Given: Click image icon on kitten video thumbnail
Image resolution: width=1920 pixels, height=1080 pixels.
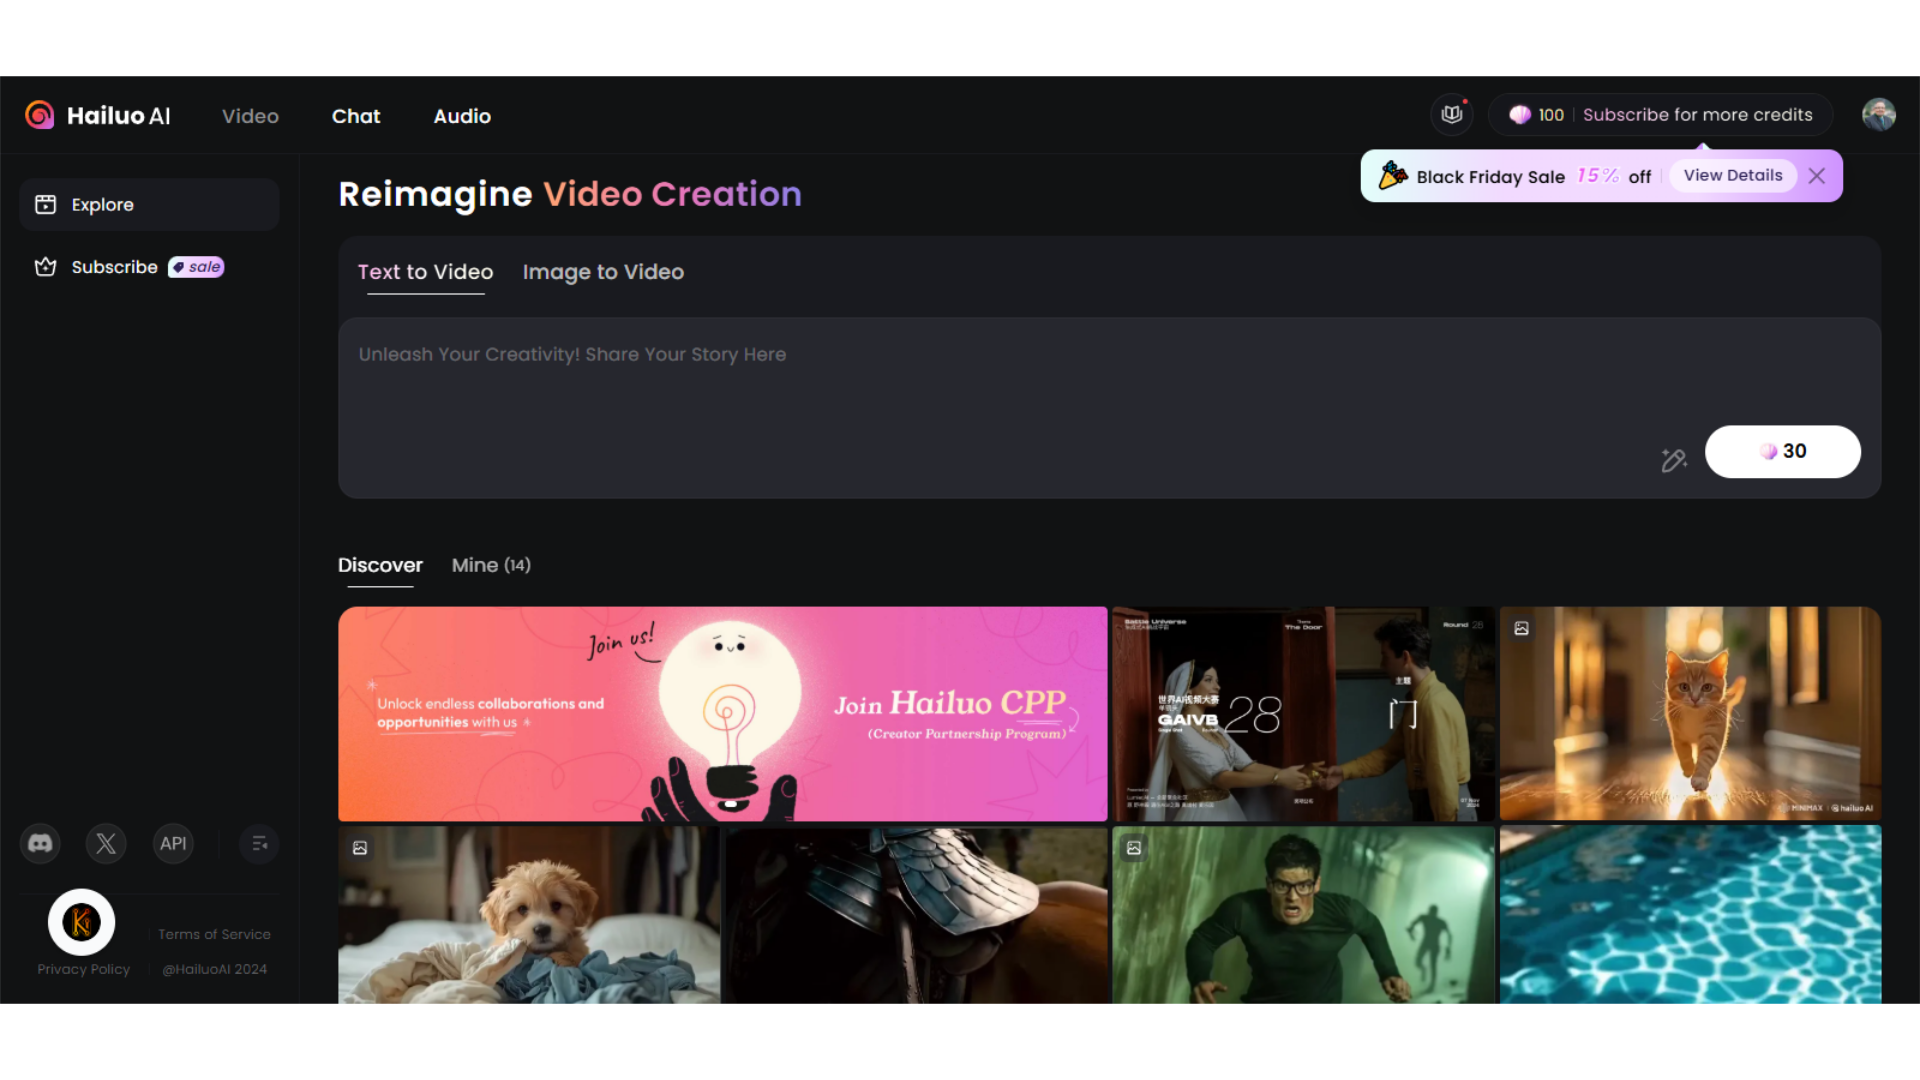Looking at the screenshot, I should tap(1521, 628).
